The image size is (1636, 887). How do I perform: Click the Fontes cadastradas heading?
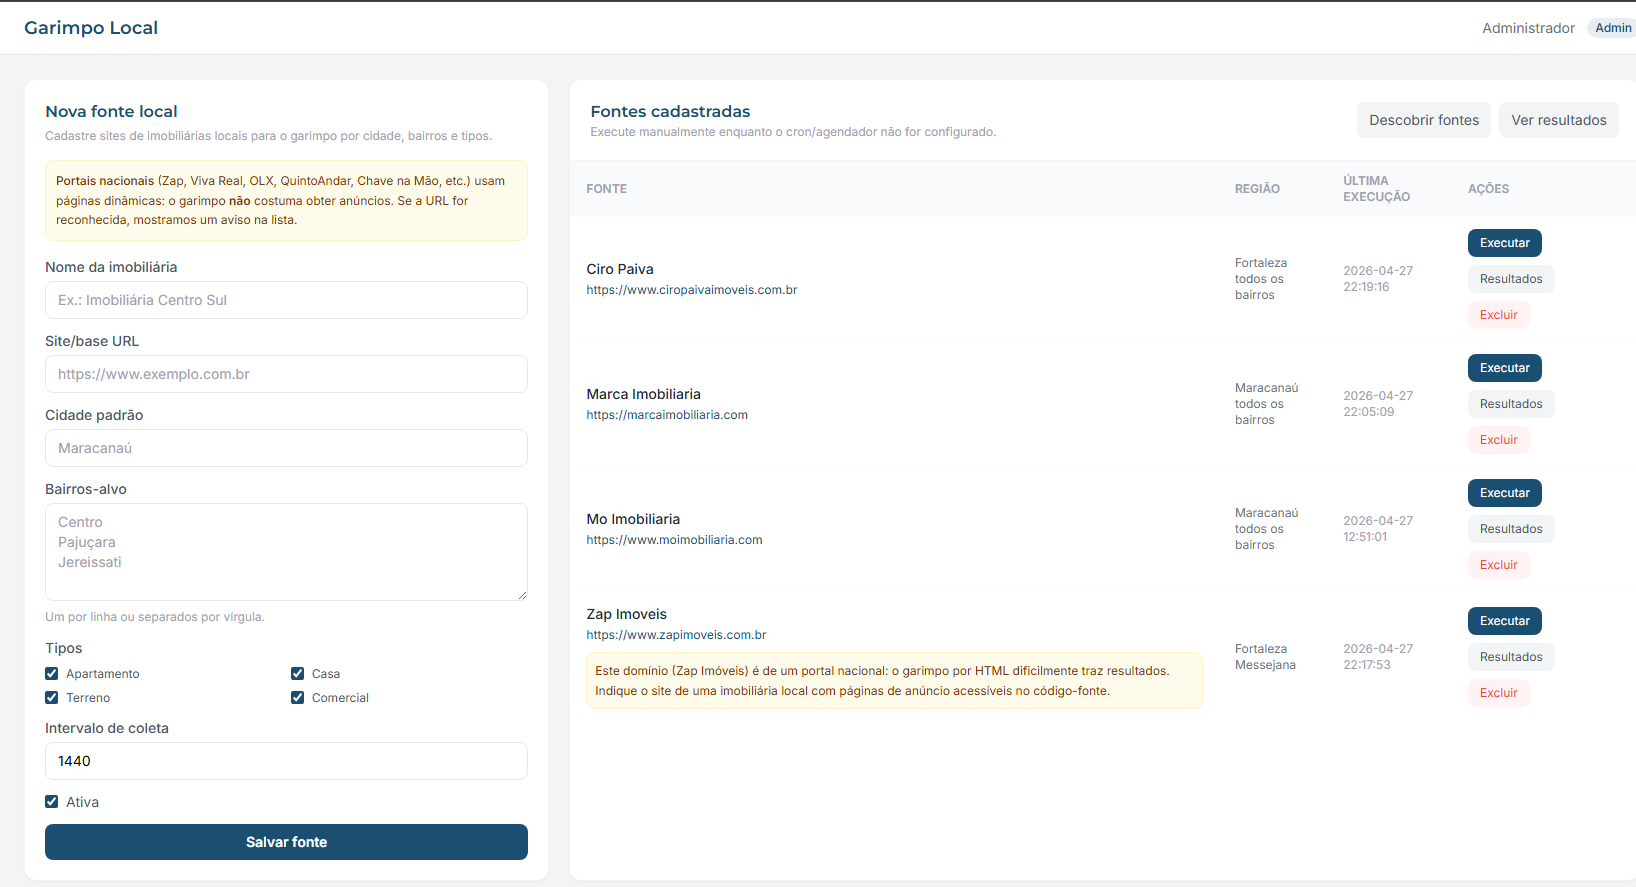tap(670, 112)
